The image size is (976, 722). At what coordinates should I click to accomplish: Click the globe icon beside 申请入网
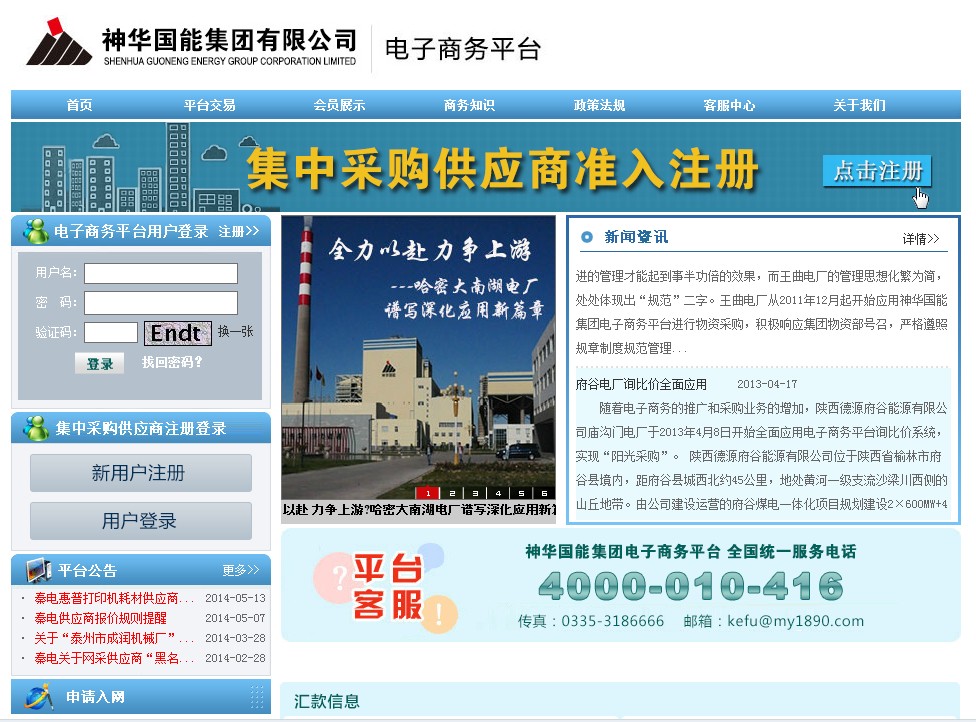tap(39, 696)
